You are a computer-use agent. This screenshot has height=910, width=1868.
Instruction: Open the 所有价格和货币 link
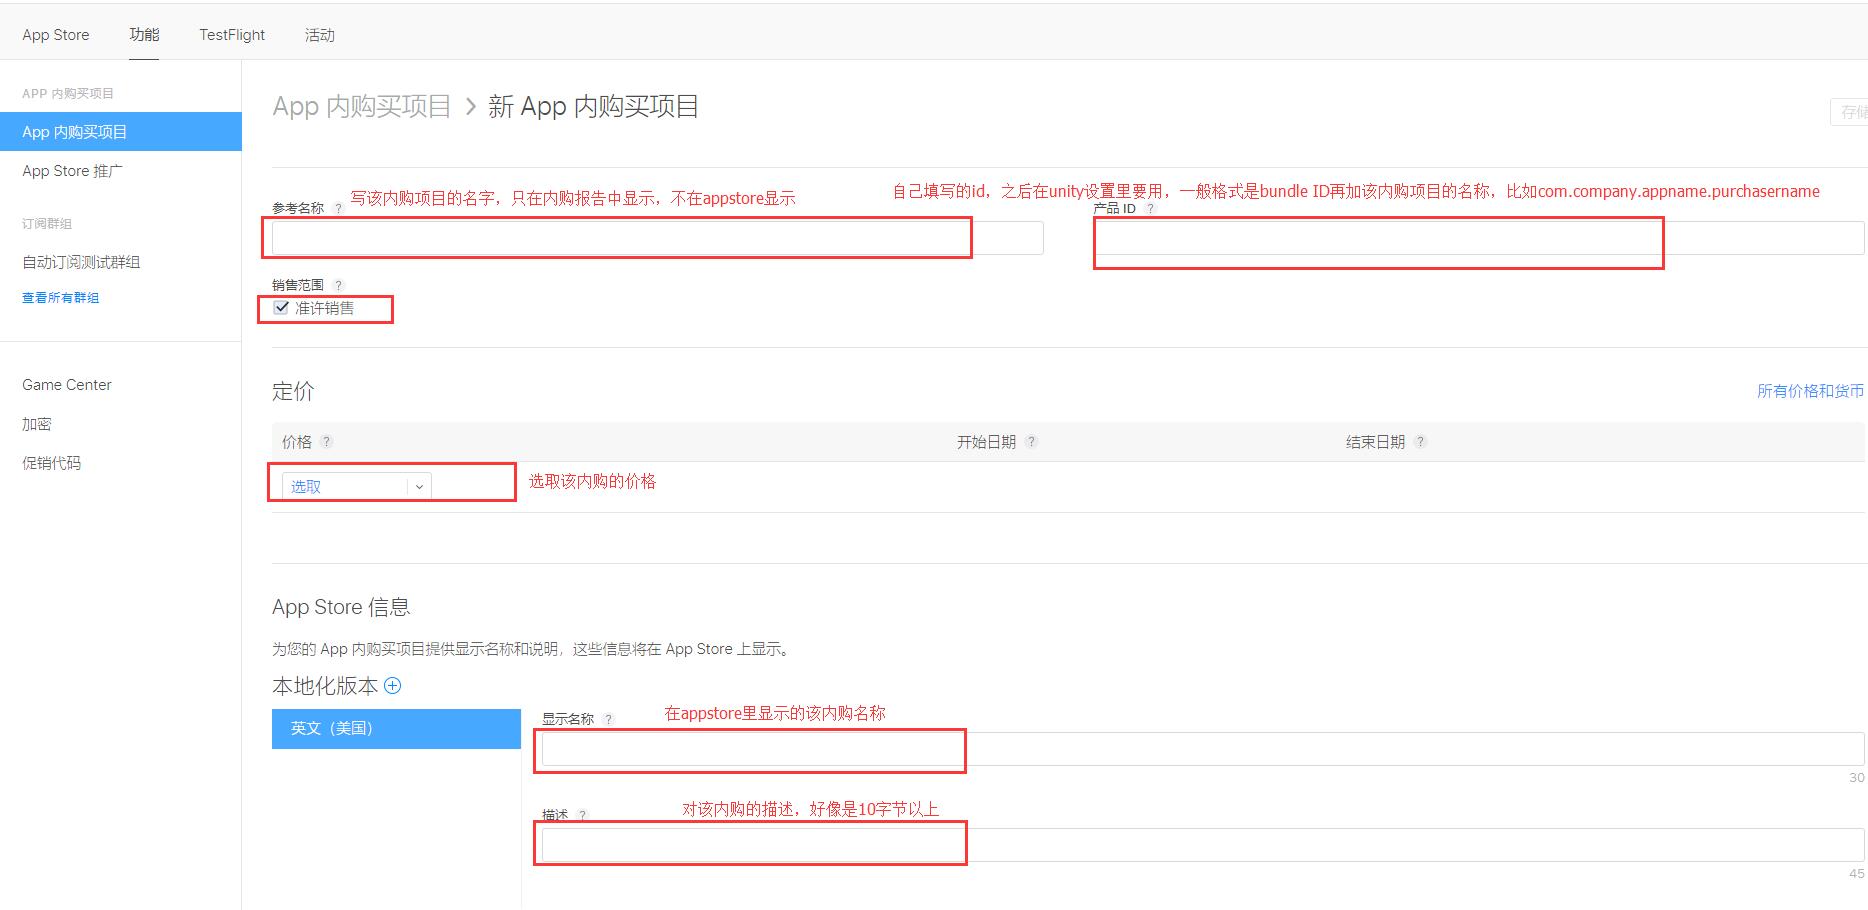click(x=1809, y=391)
